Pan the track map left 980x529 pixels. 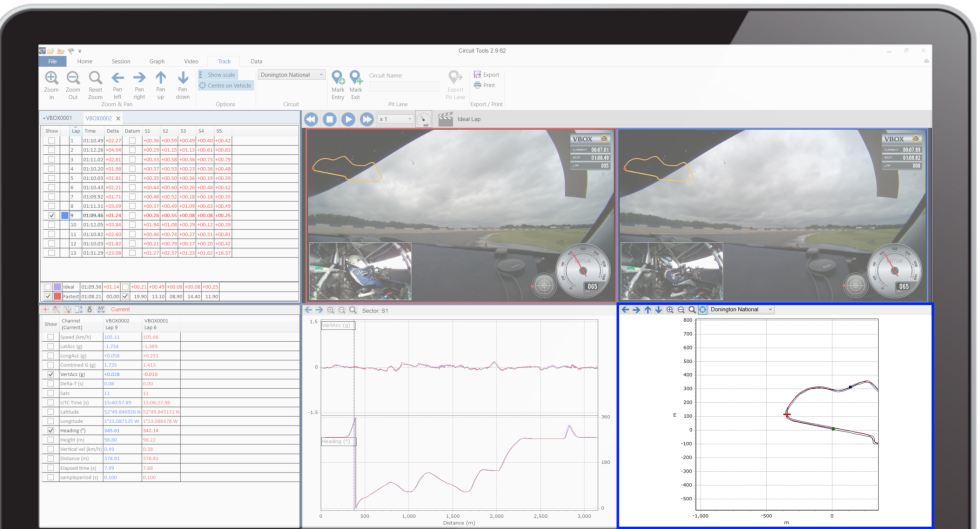(118, 78)
